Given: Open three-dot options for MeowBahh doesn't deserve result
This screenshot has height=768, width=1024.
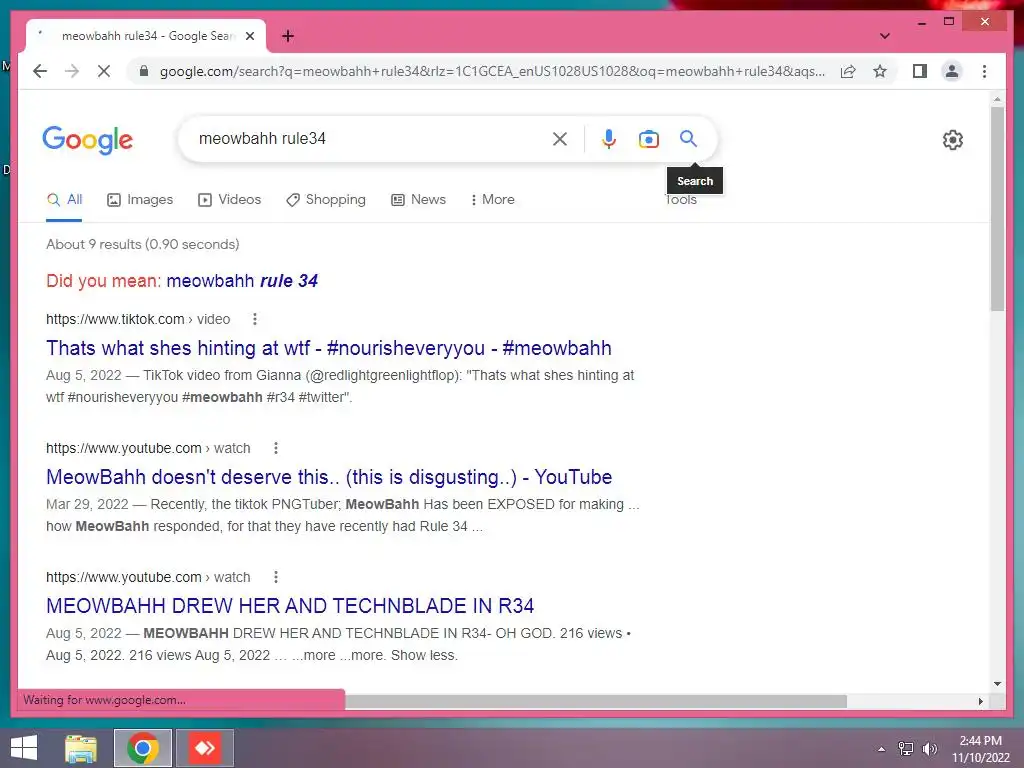Looking at the screenshot, I should click(x=276, y=448).
